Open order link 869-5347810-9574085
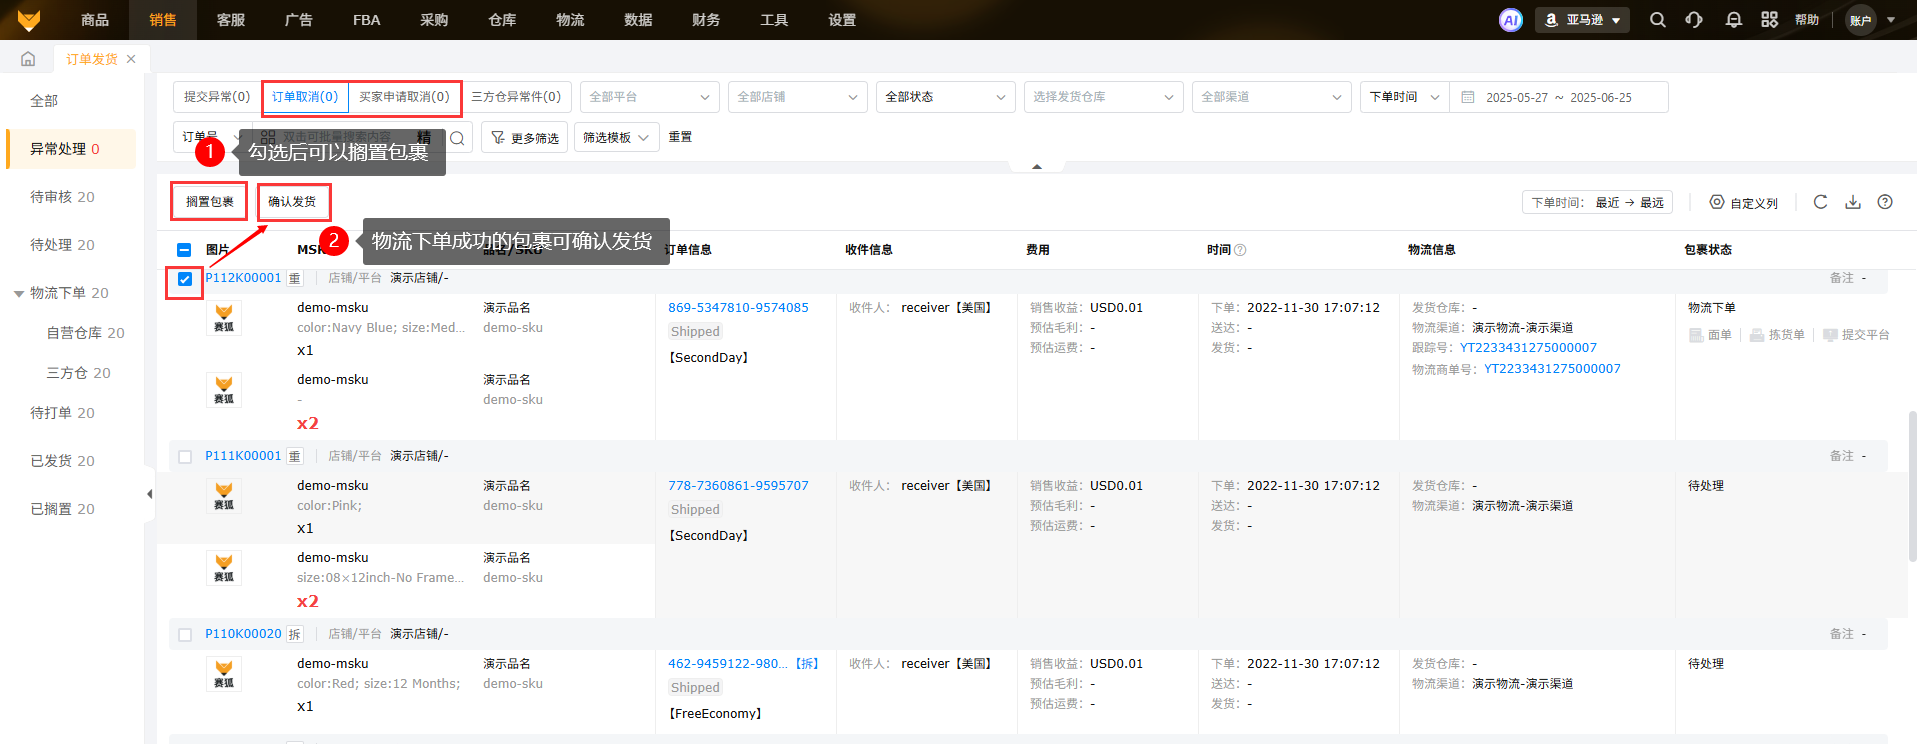This screenshot has width=1917, height=744. pos(738,308)
